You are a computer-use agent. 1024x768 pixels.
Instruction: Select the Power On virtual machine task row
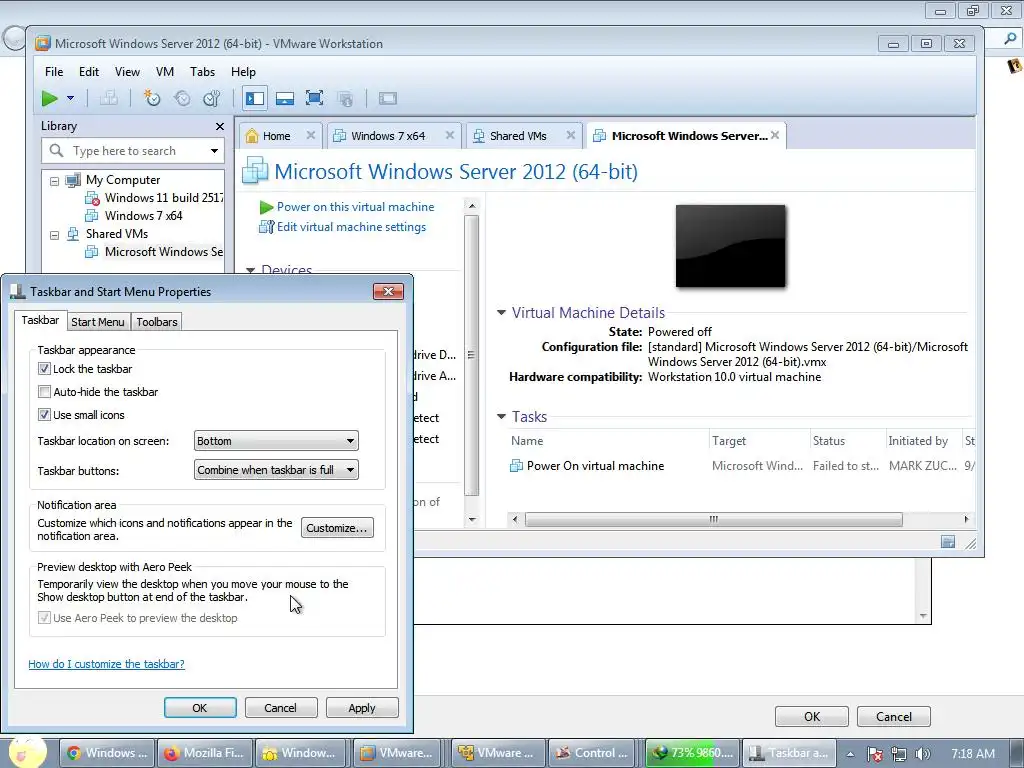(x=741, y=466)
